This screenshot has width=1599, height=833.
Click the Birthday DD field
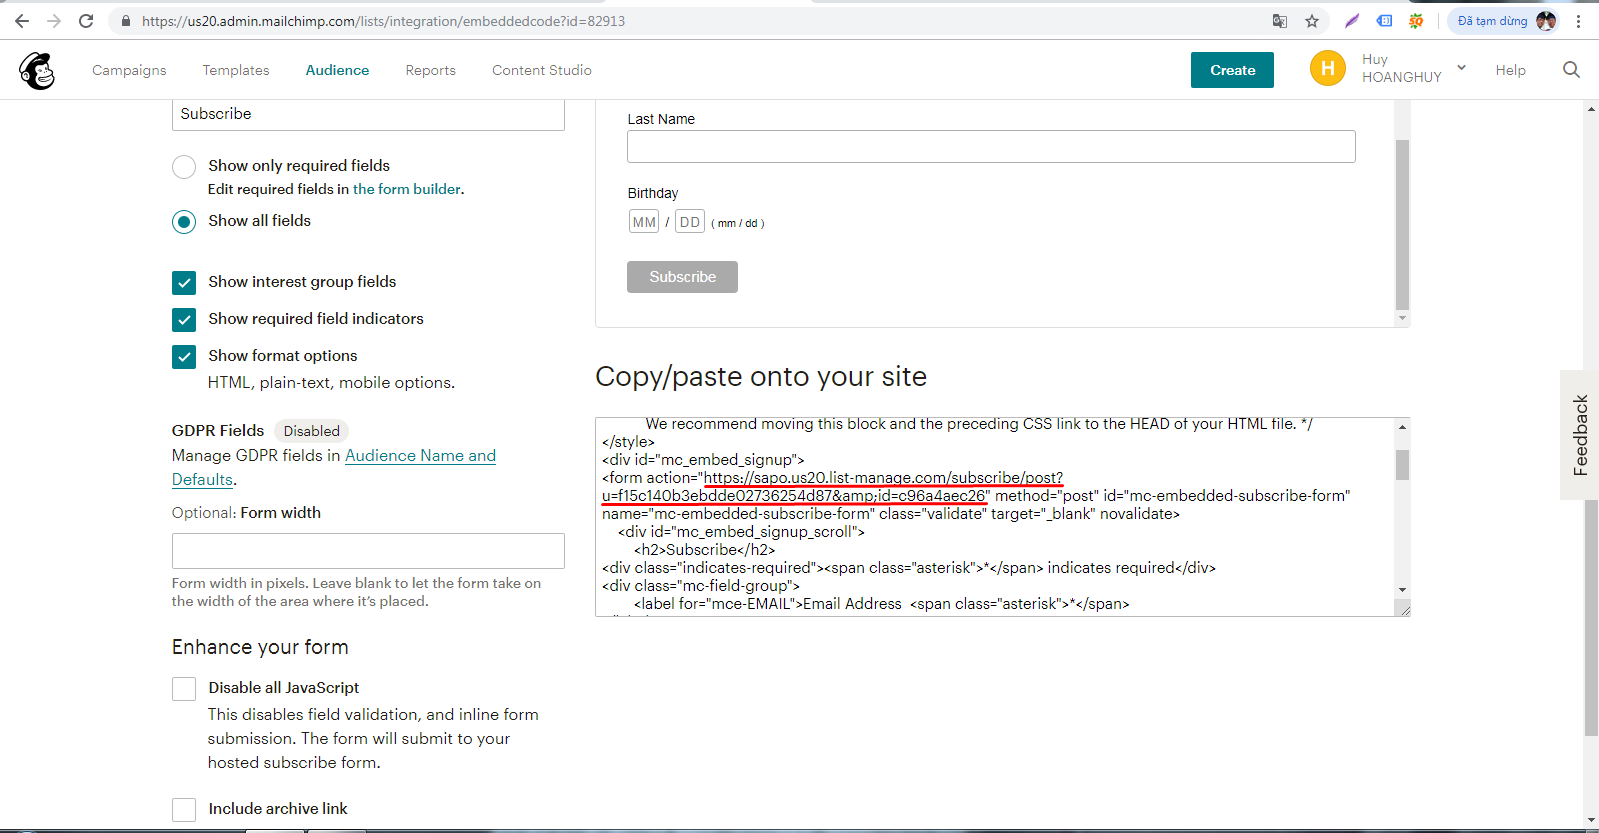click(x=690, y=222)
